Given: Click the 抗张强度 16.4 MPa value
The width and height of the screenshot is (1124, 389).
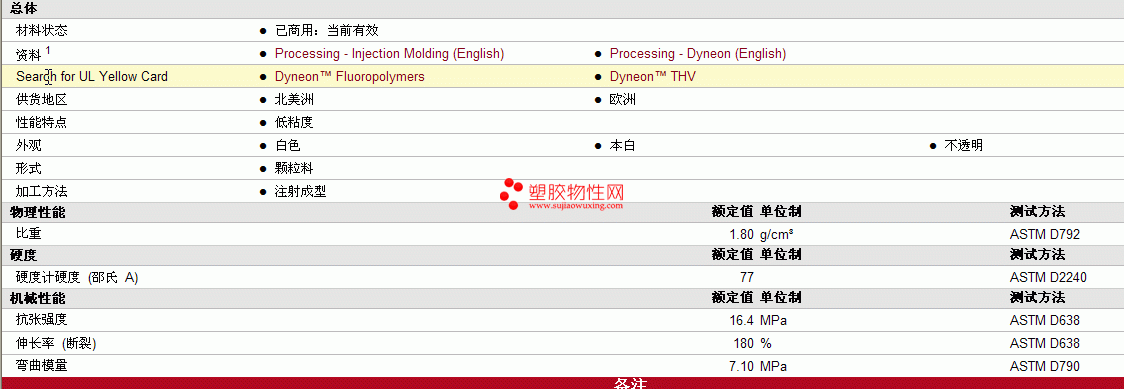Looking at the screenshot, I should pos(758,320).
